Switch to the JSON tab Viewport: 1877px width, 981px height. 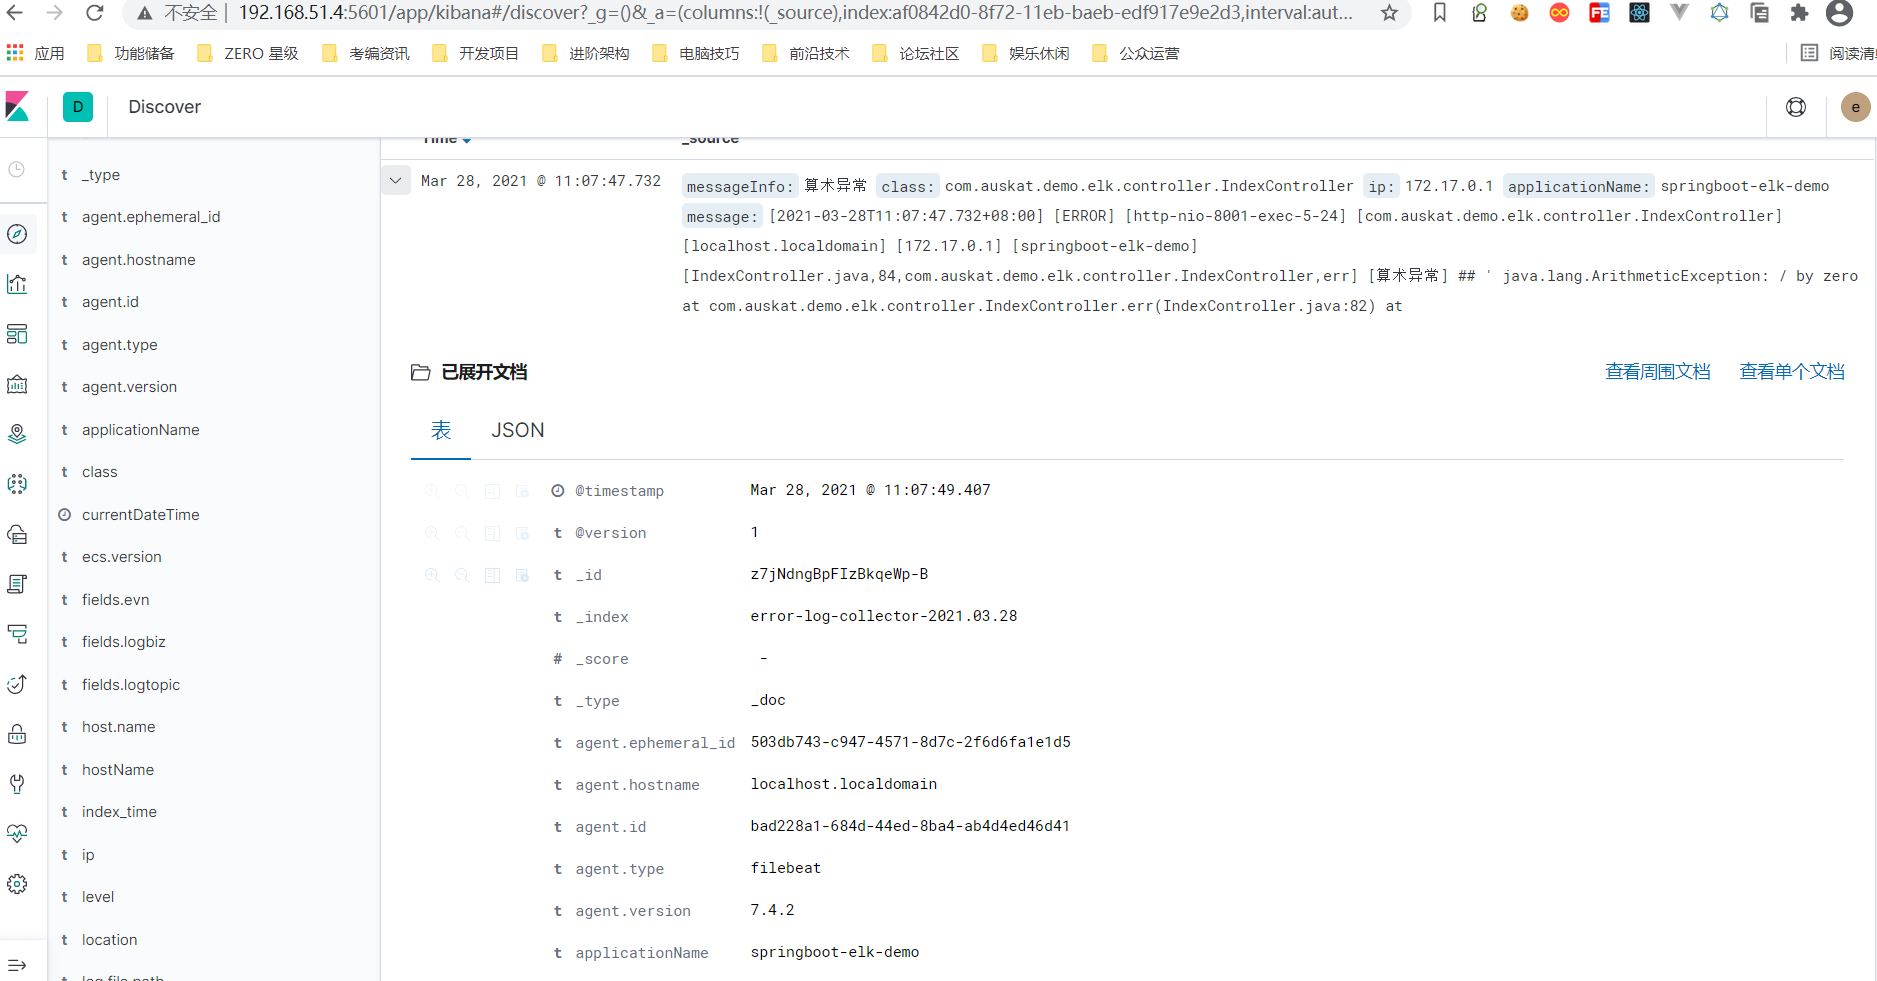518,430
